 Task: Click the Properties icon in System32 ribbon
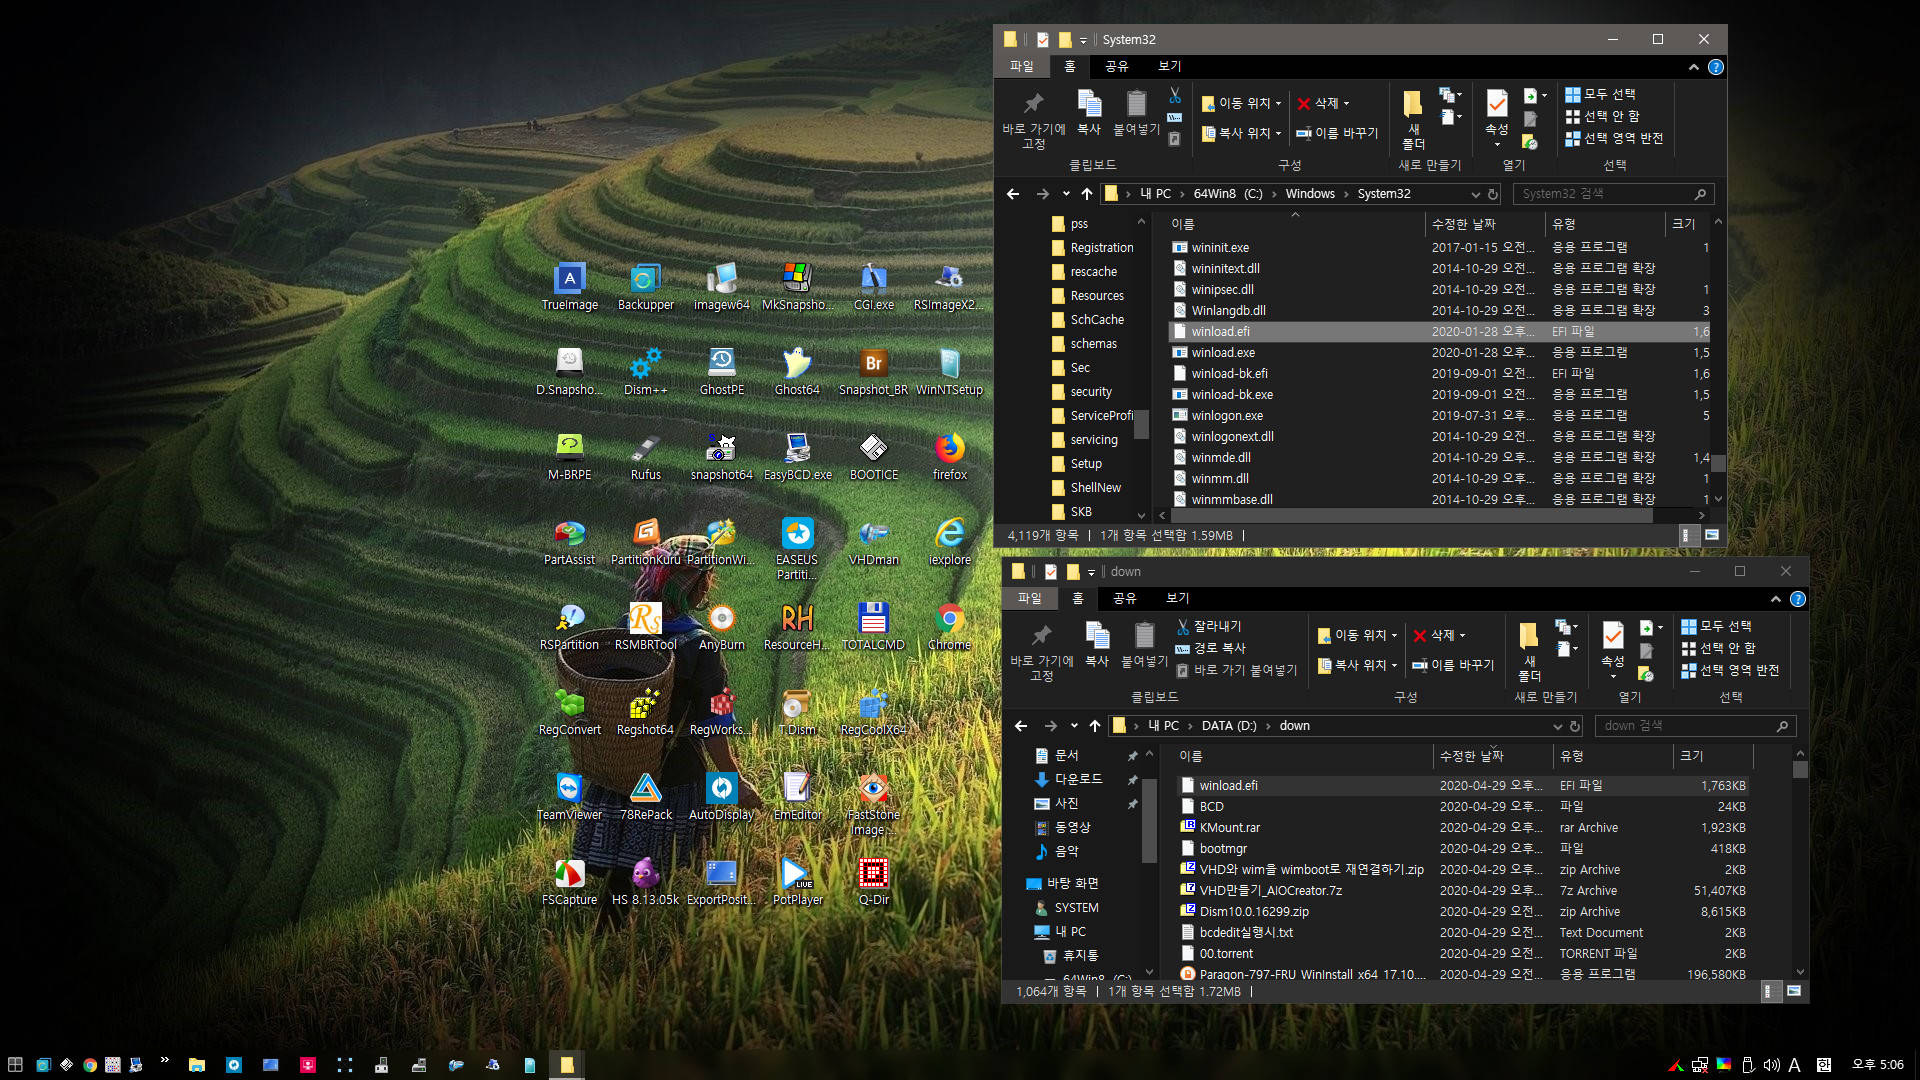1496,104
